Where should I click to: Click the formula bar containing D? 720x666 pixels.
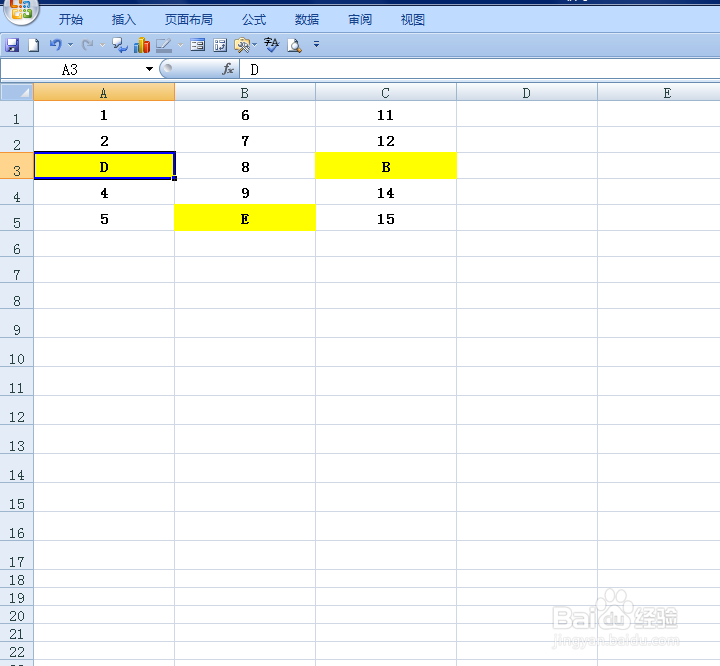(479, 69)
